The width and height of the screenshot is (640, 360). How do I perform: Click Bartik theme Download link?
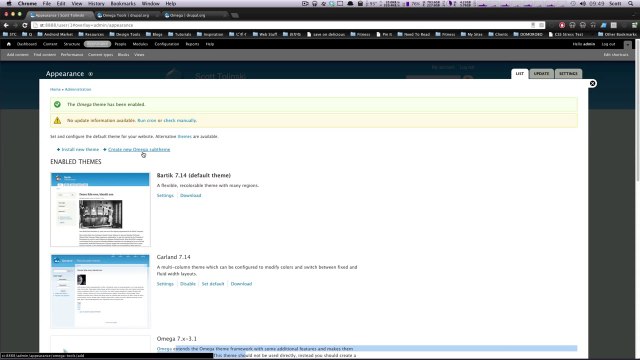(x=191, y=196)
